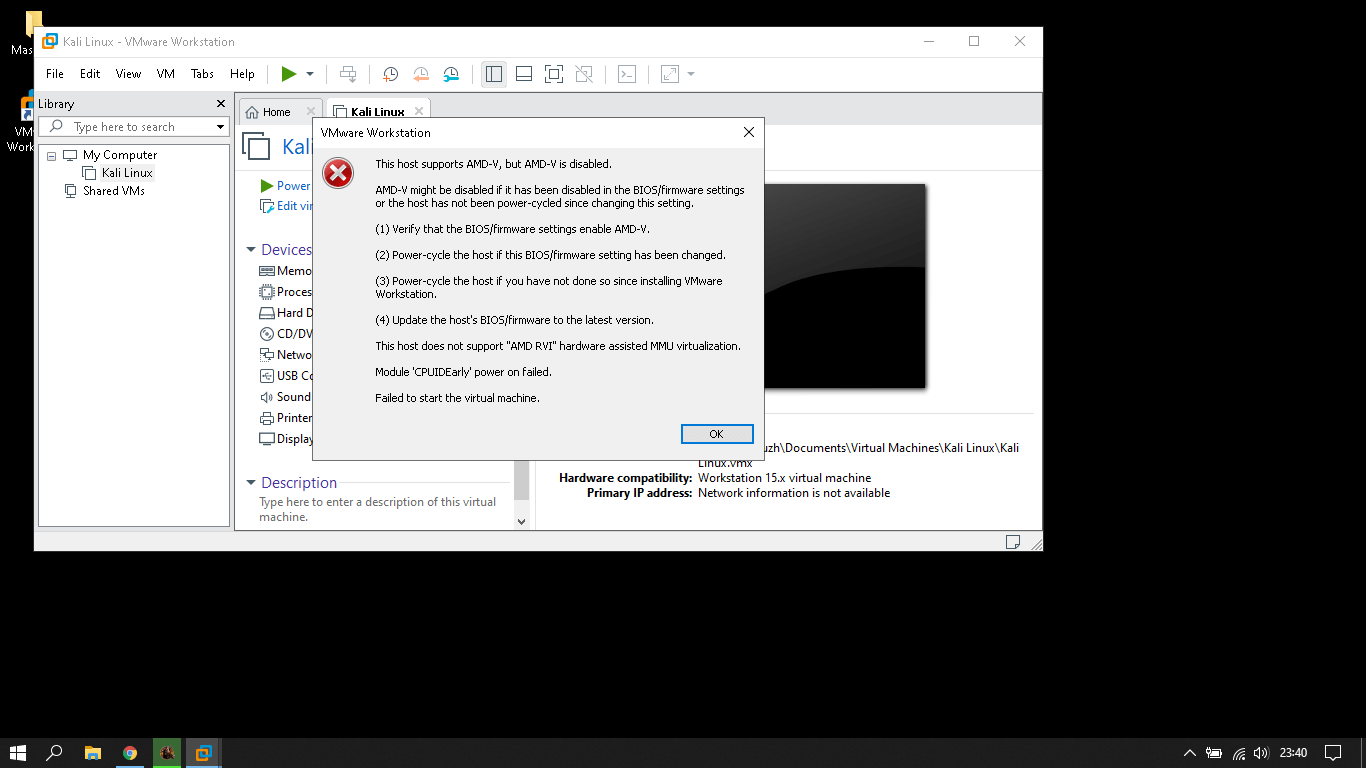Click the Display device icon
1366x768 pixels.
(267, 439)
